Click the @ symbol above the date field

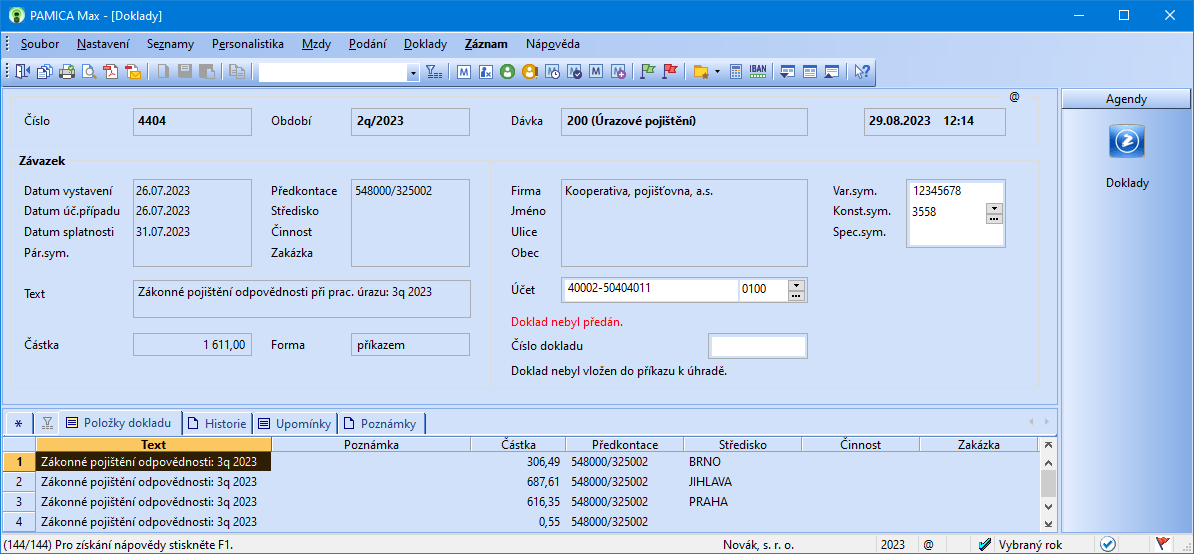1014,97
